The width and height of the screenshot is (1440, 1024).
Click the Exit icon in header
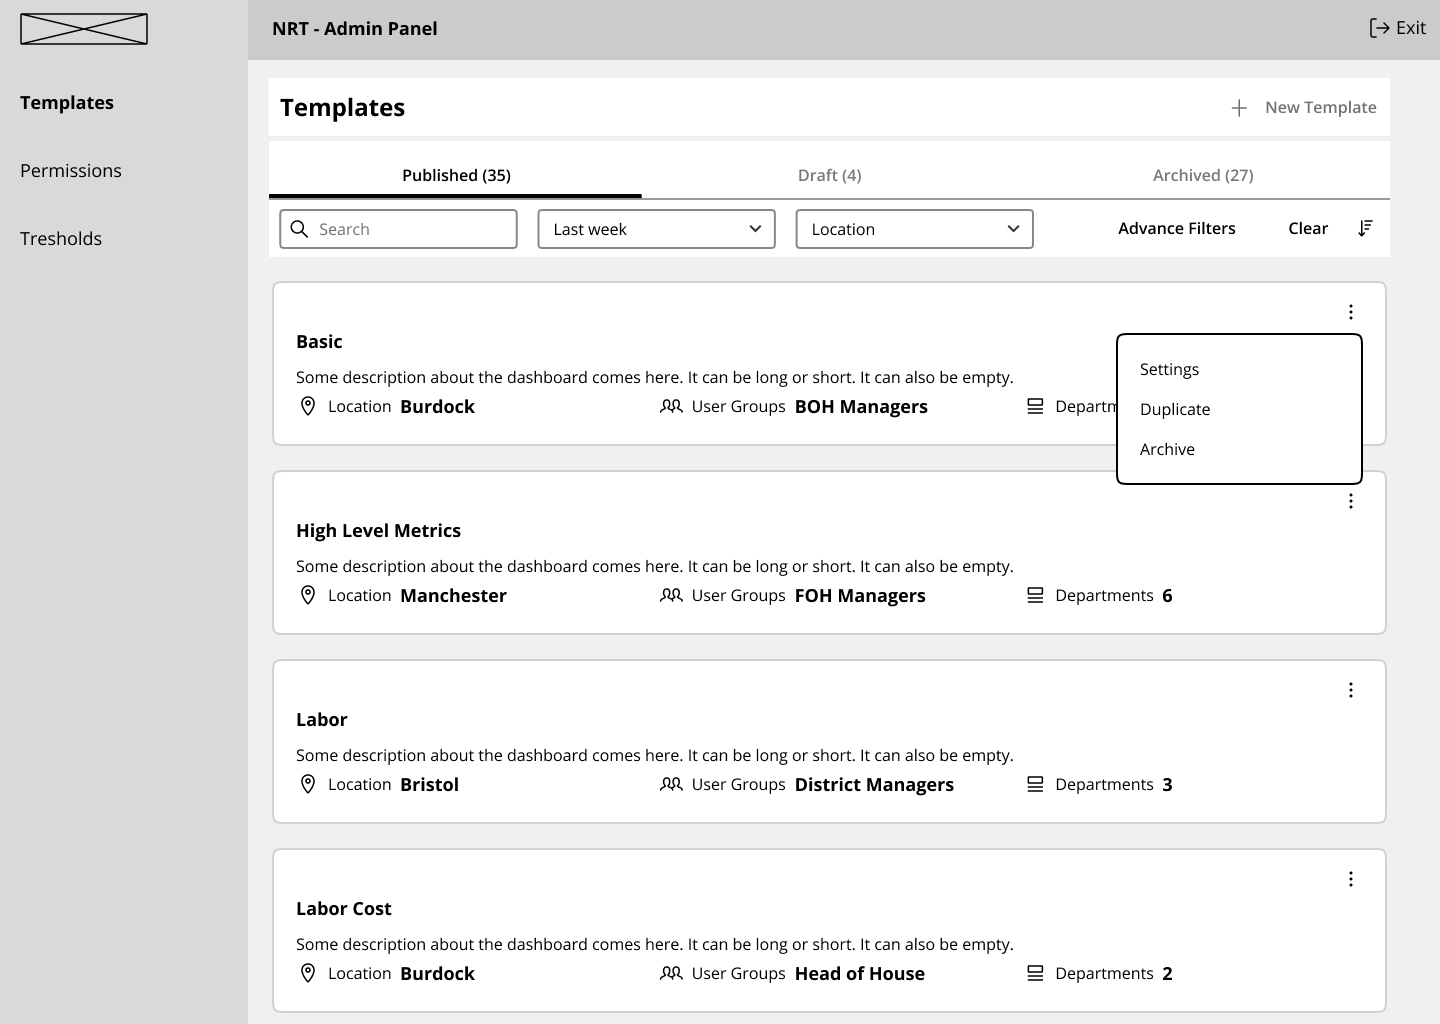point(1379,28)
